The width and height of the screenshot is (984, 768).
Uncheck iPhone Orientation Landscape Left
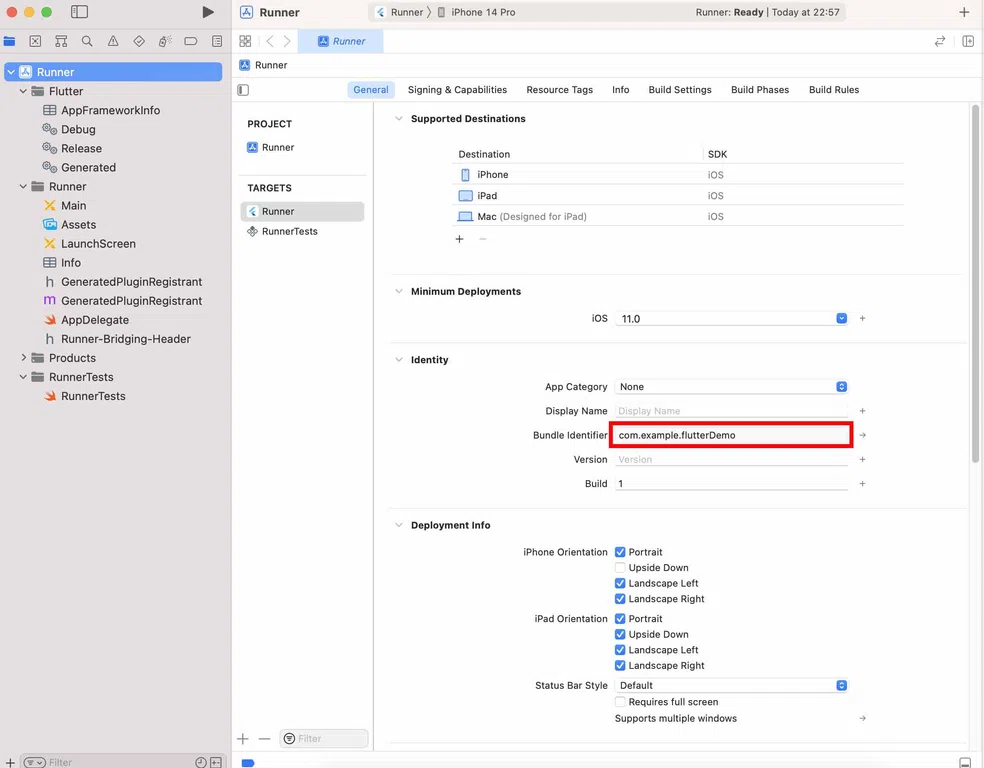pos(620,584)
